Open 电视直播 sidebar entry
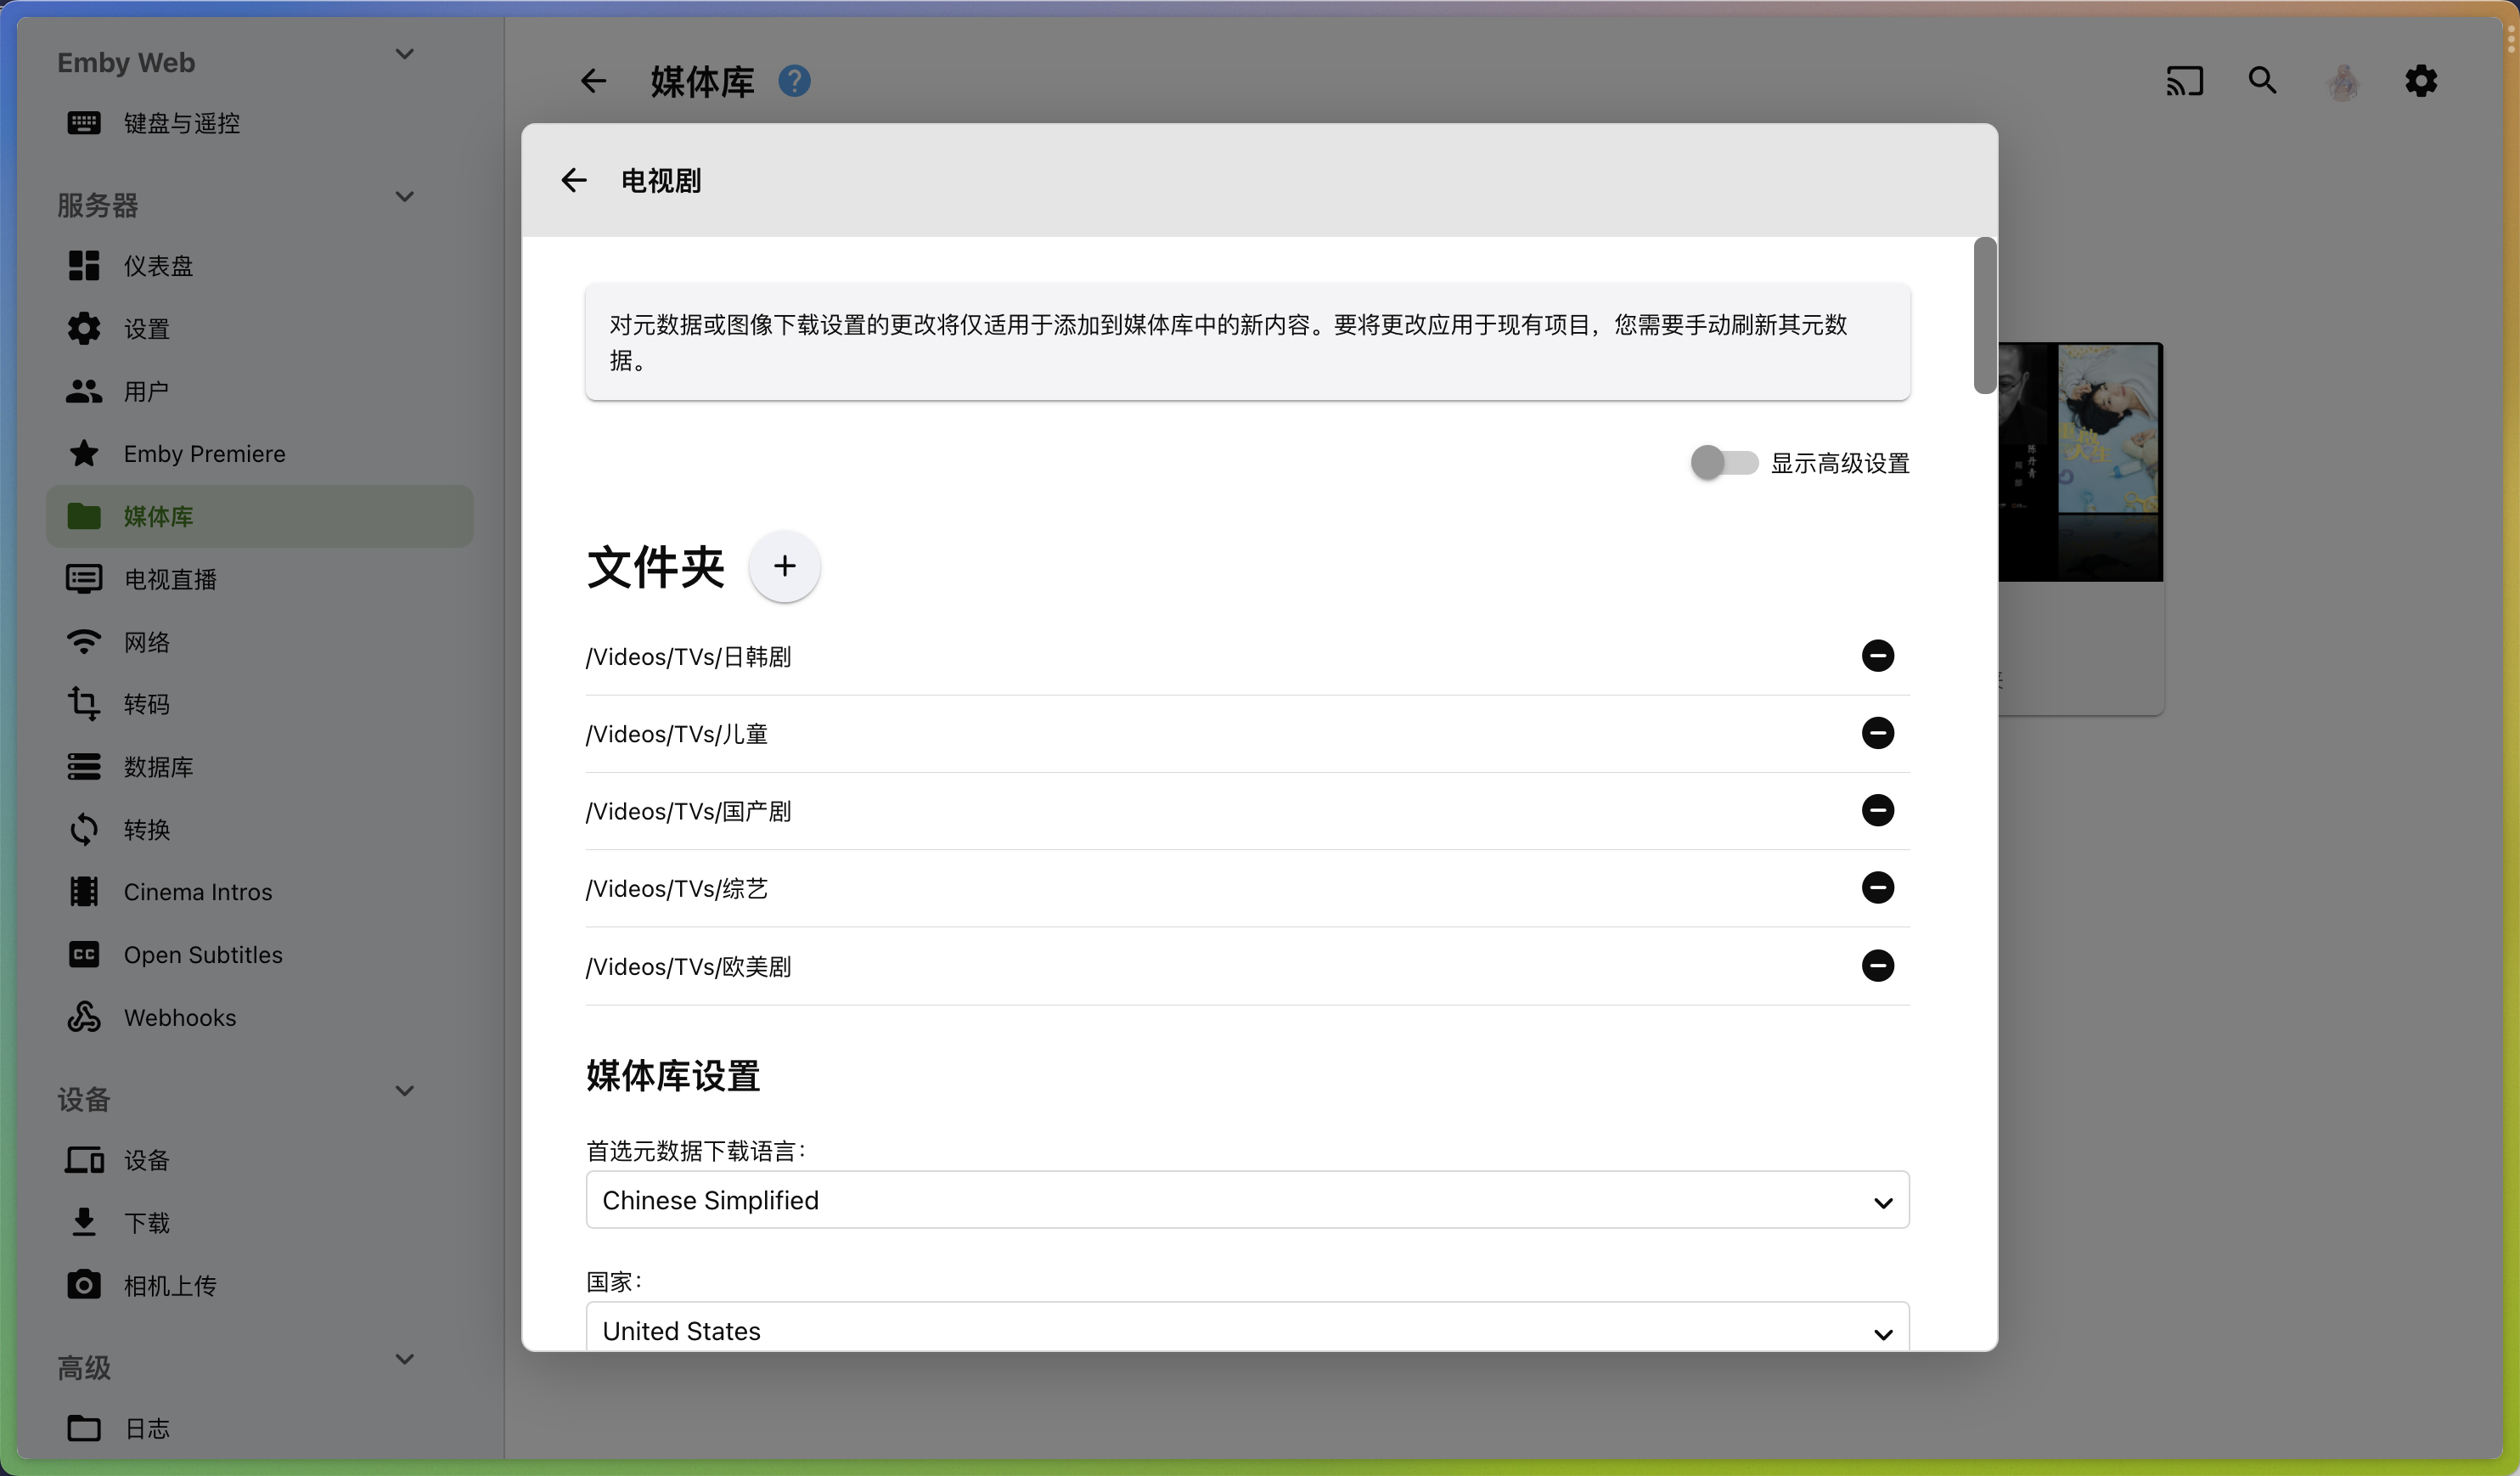Viewport: 2520px width, 1476px height. coord(260,579)
